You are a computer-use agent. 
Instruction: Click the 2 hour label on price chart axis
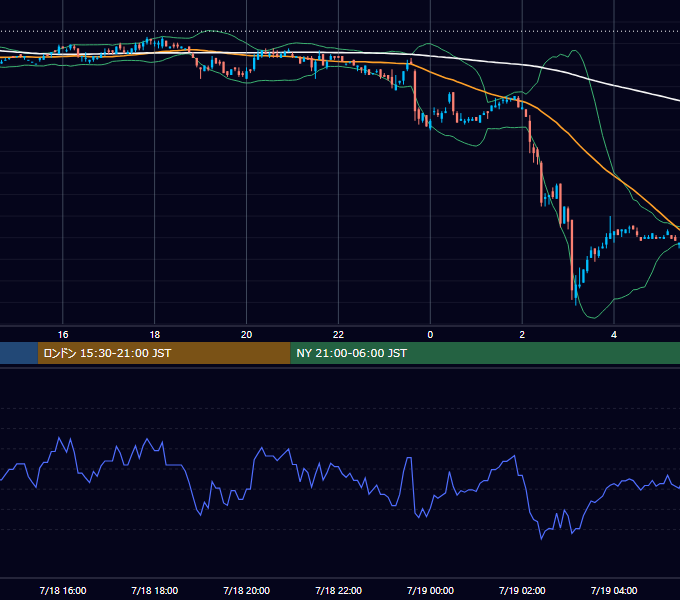[522, 335]
